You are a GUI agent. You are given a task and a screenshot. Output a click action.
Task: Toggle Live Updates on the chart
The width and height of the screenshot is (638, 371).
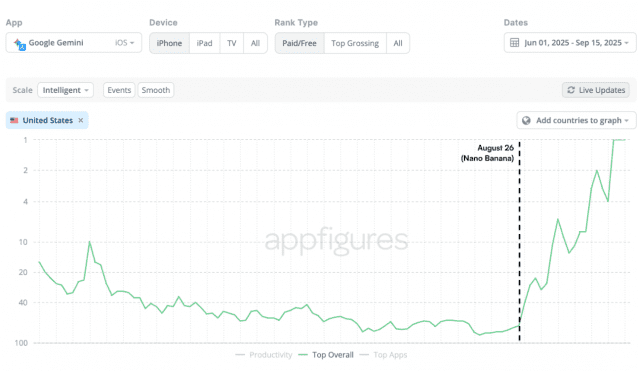pos(596,90)
